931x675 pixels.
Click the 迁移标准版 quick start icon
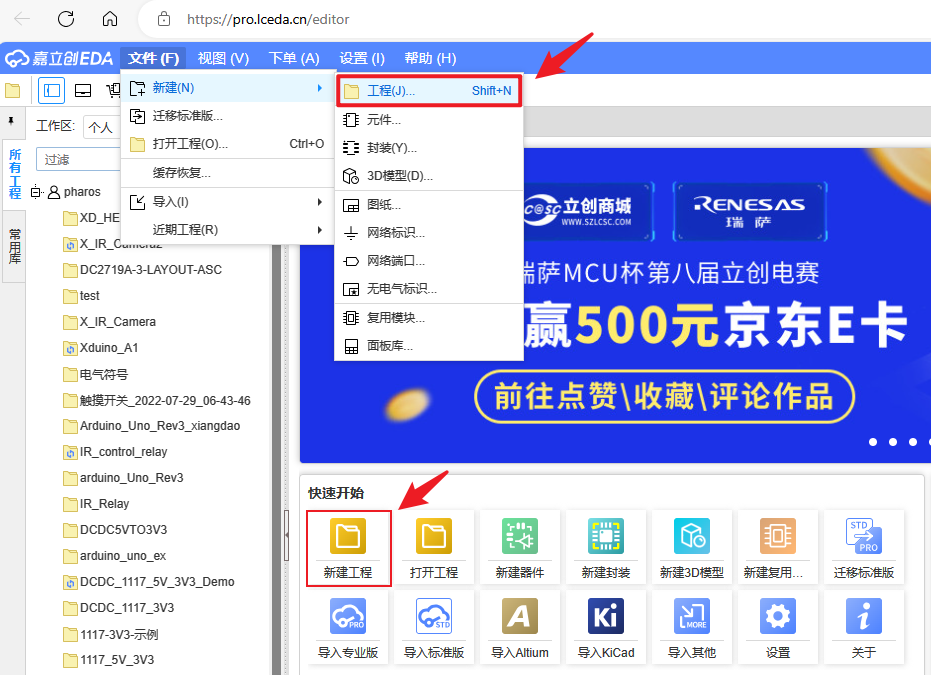point(864,536)
